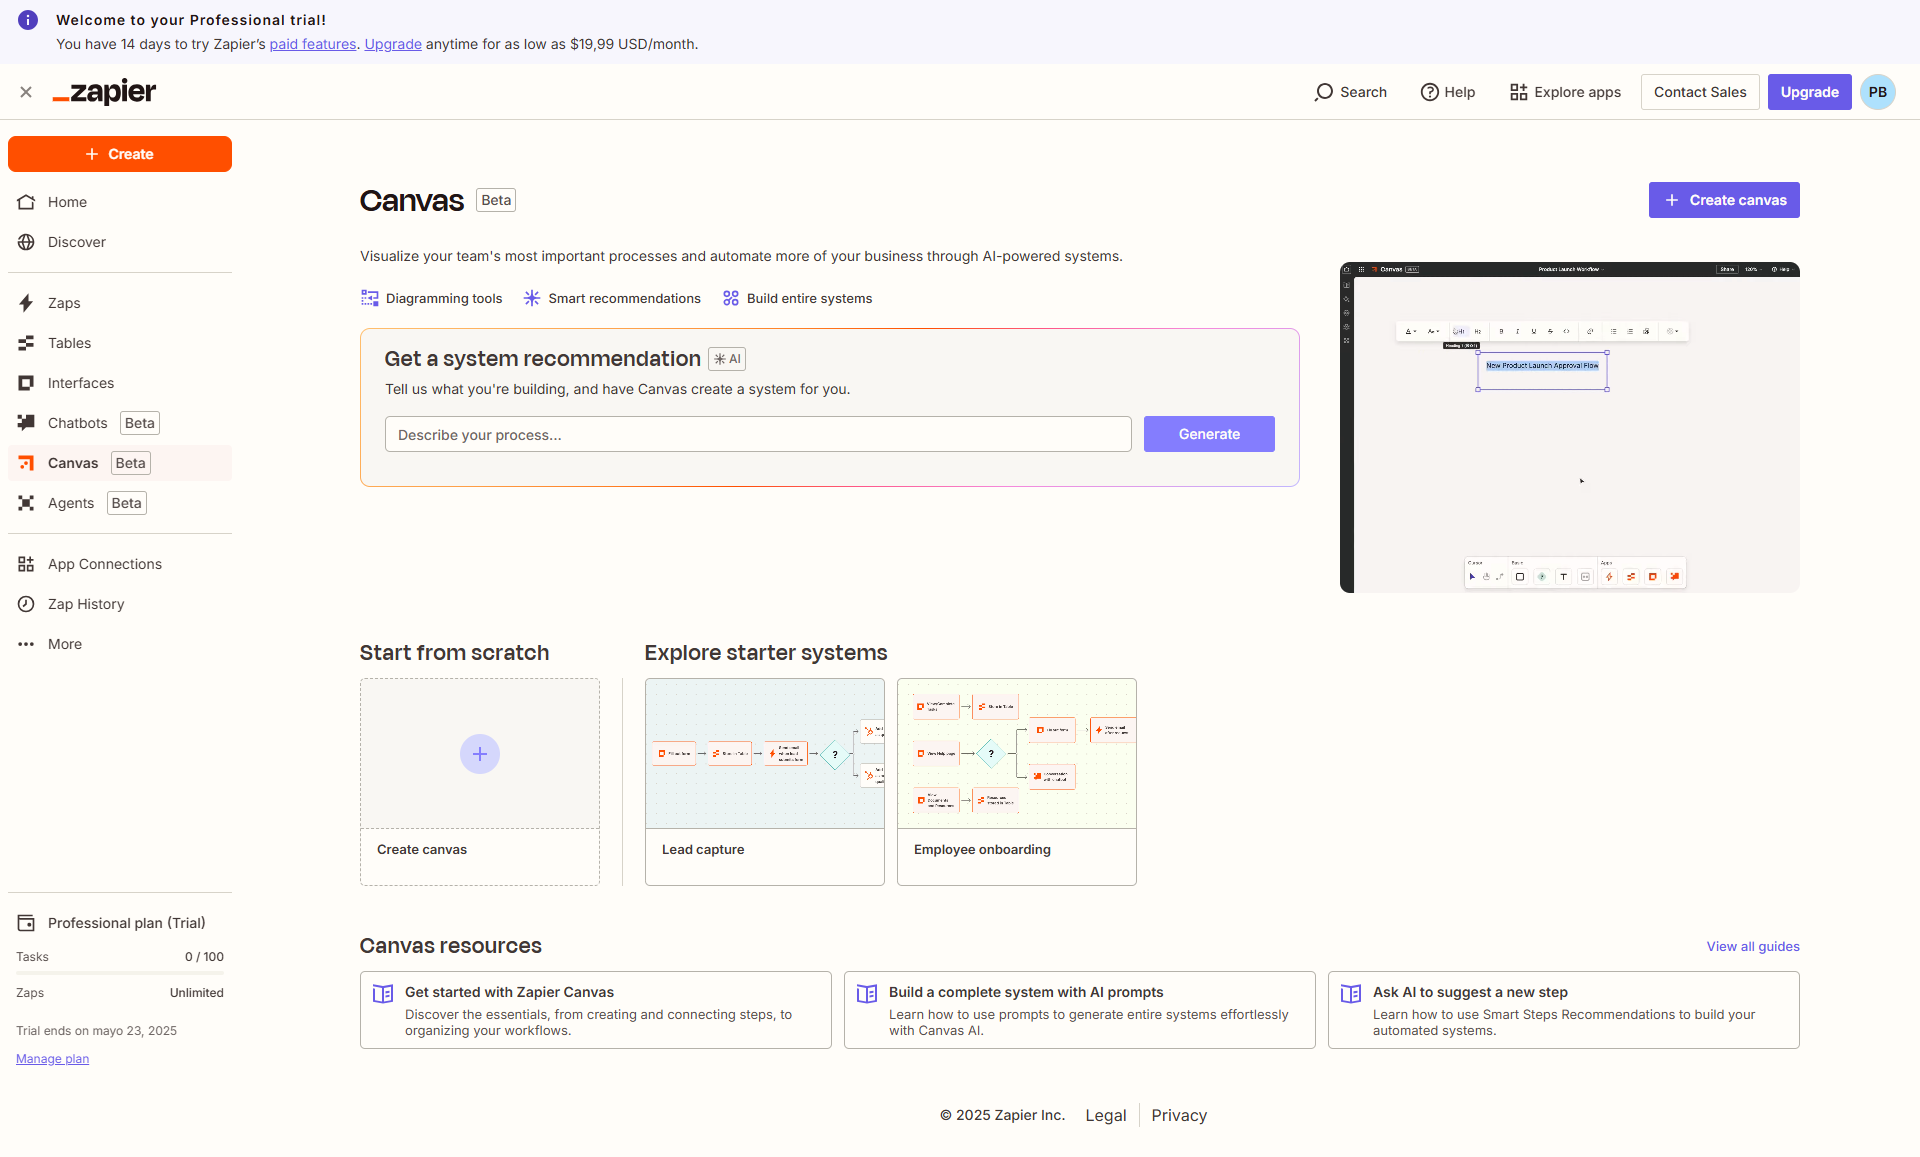Click the info icon in trial banner
Viewport: 1920px width, 1157px height.
[28, 20]
